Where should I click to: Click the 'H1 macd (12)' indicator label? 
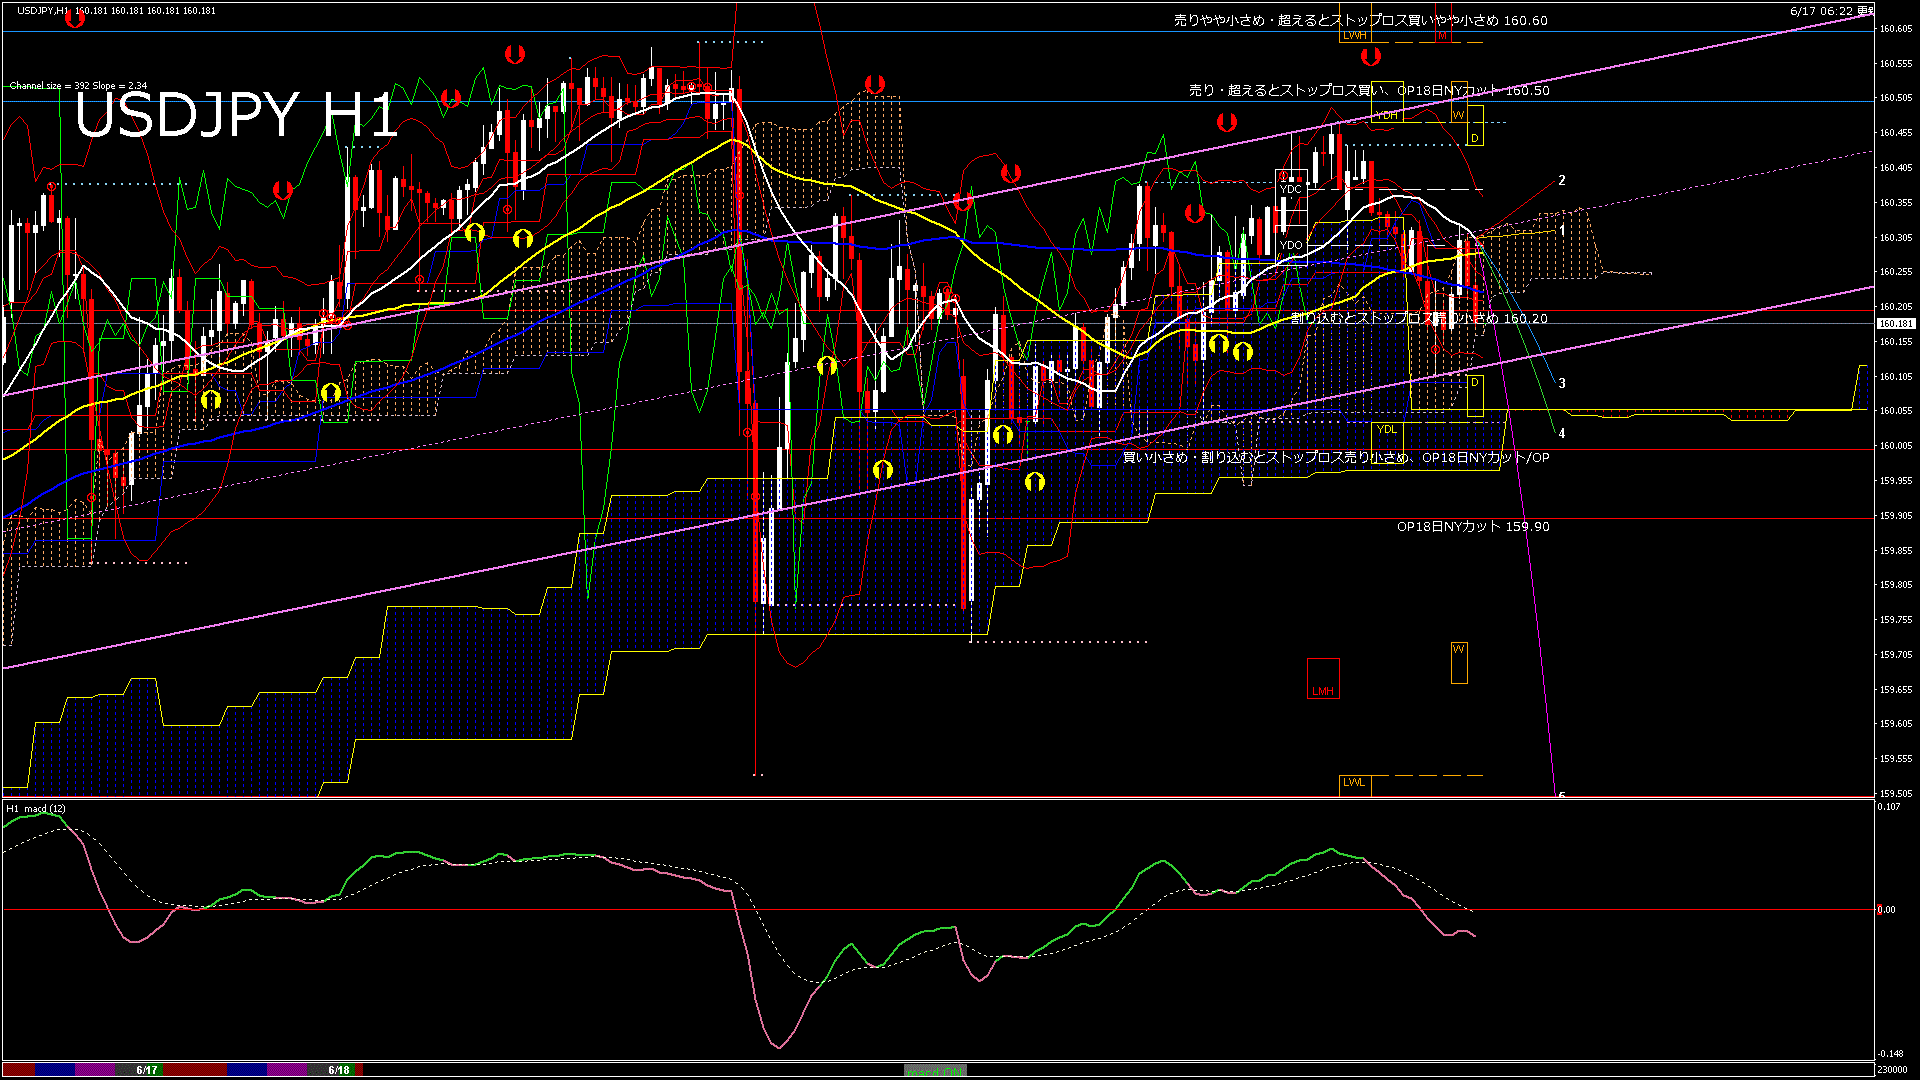point(36,808)
